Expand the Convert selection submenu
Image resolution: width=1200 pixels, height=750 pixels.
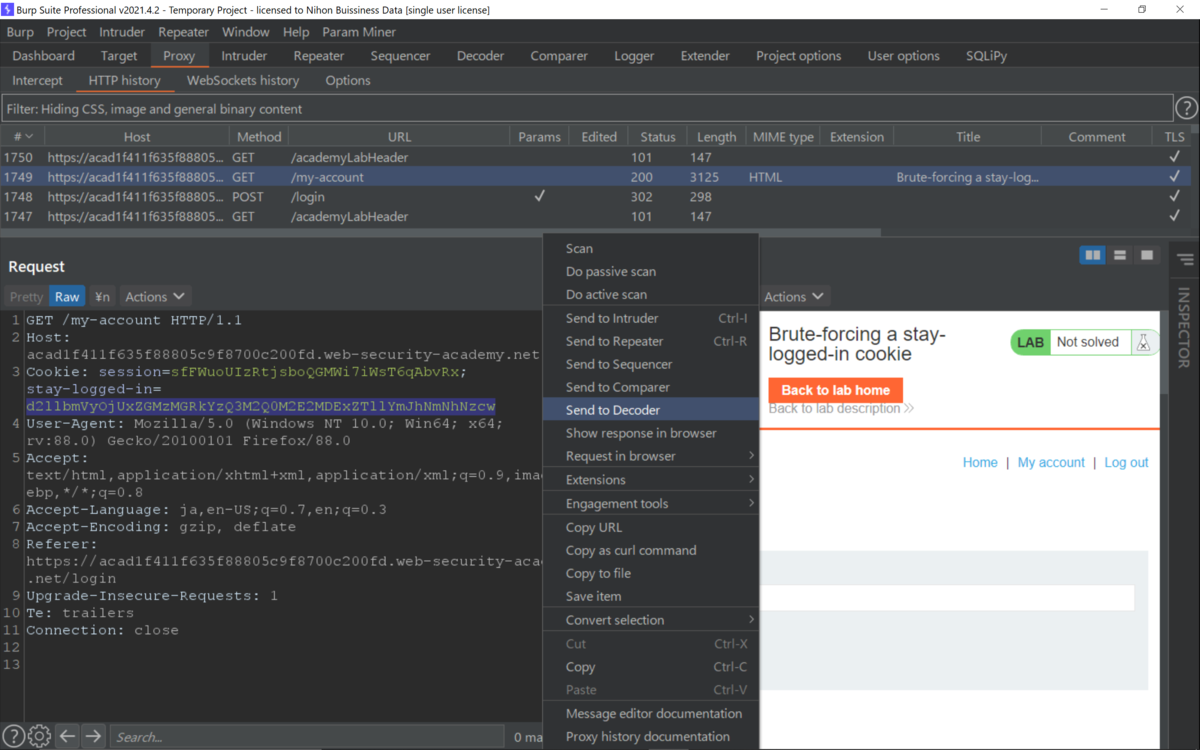[650, 620]
